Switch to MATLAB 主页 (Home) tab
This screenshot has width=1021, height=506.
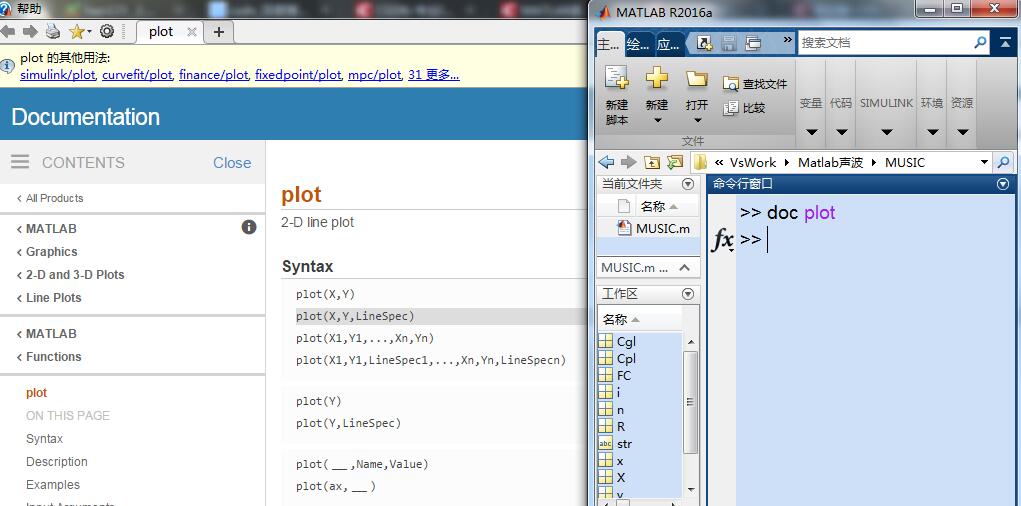[x=609, y=44]
